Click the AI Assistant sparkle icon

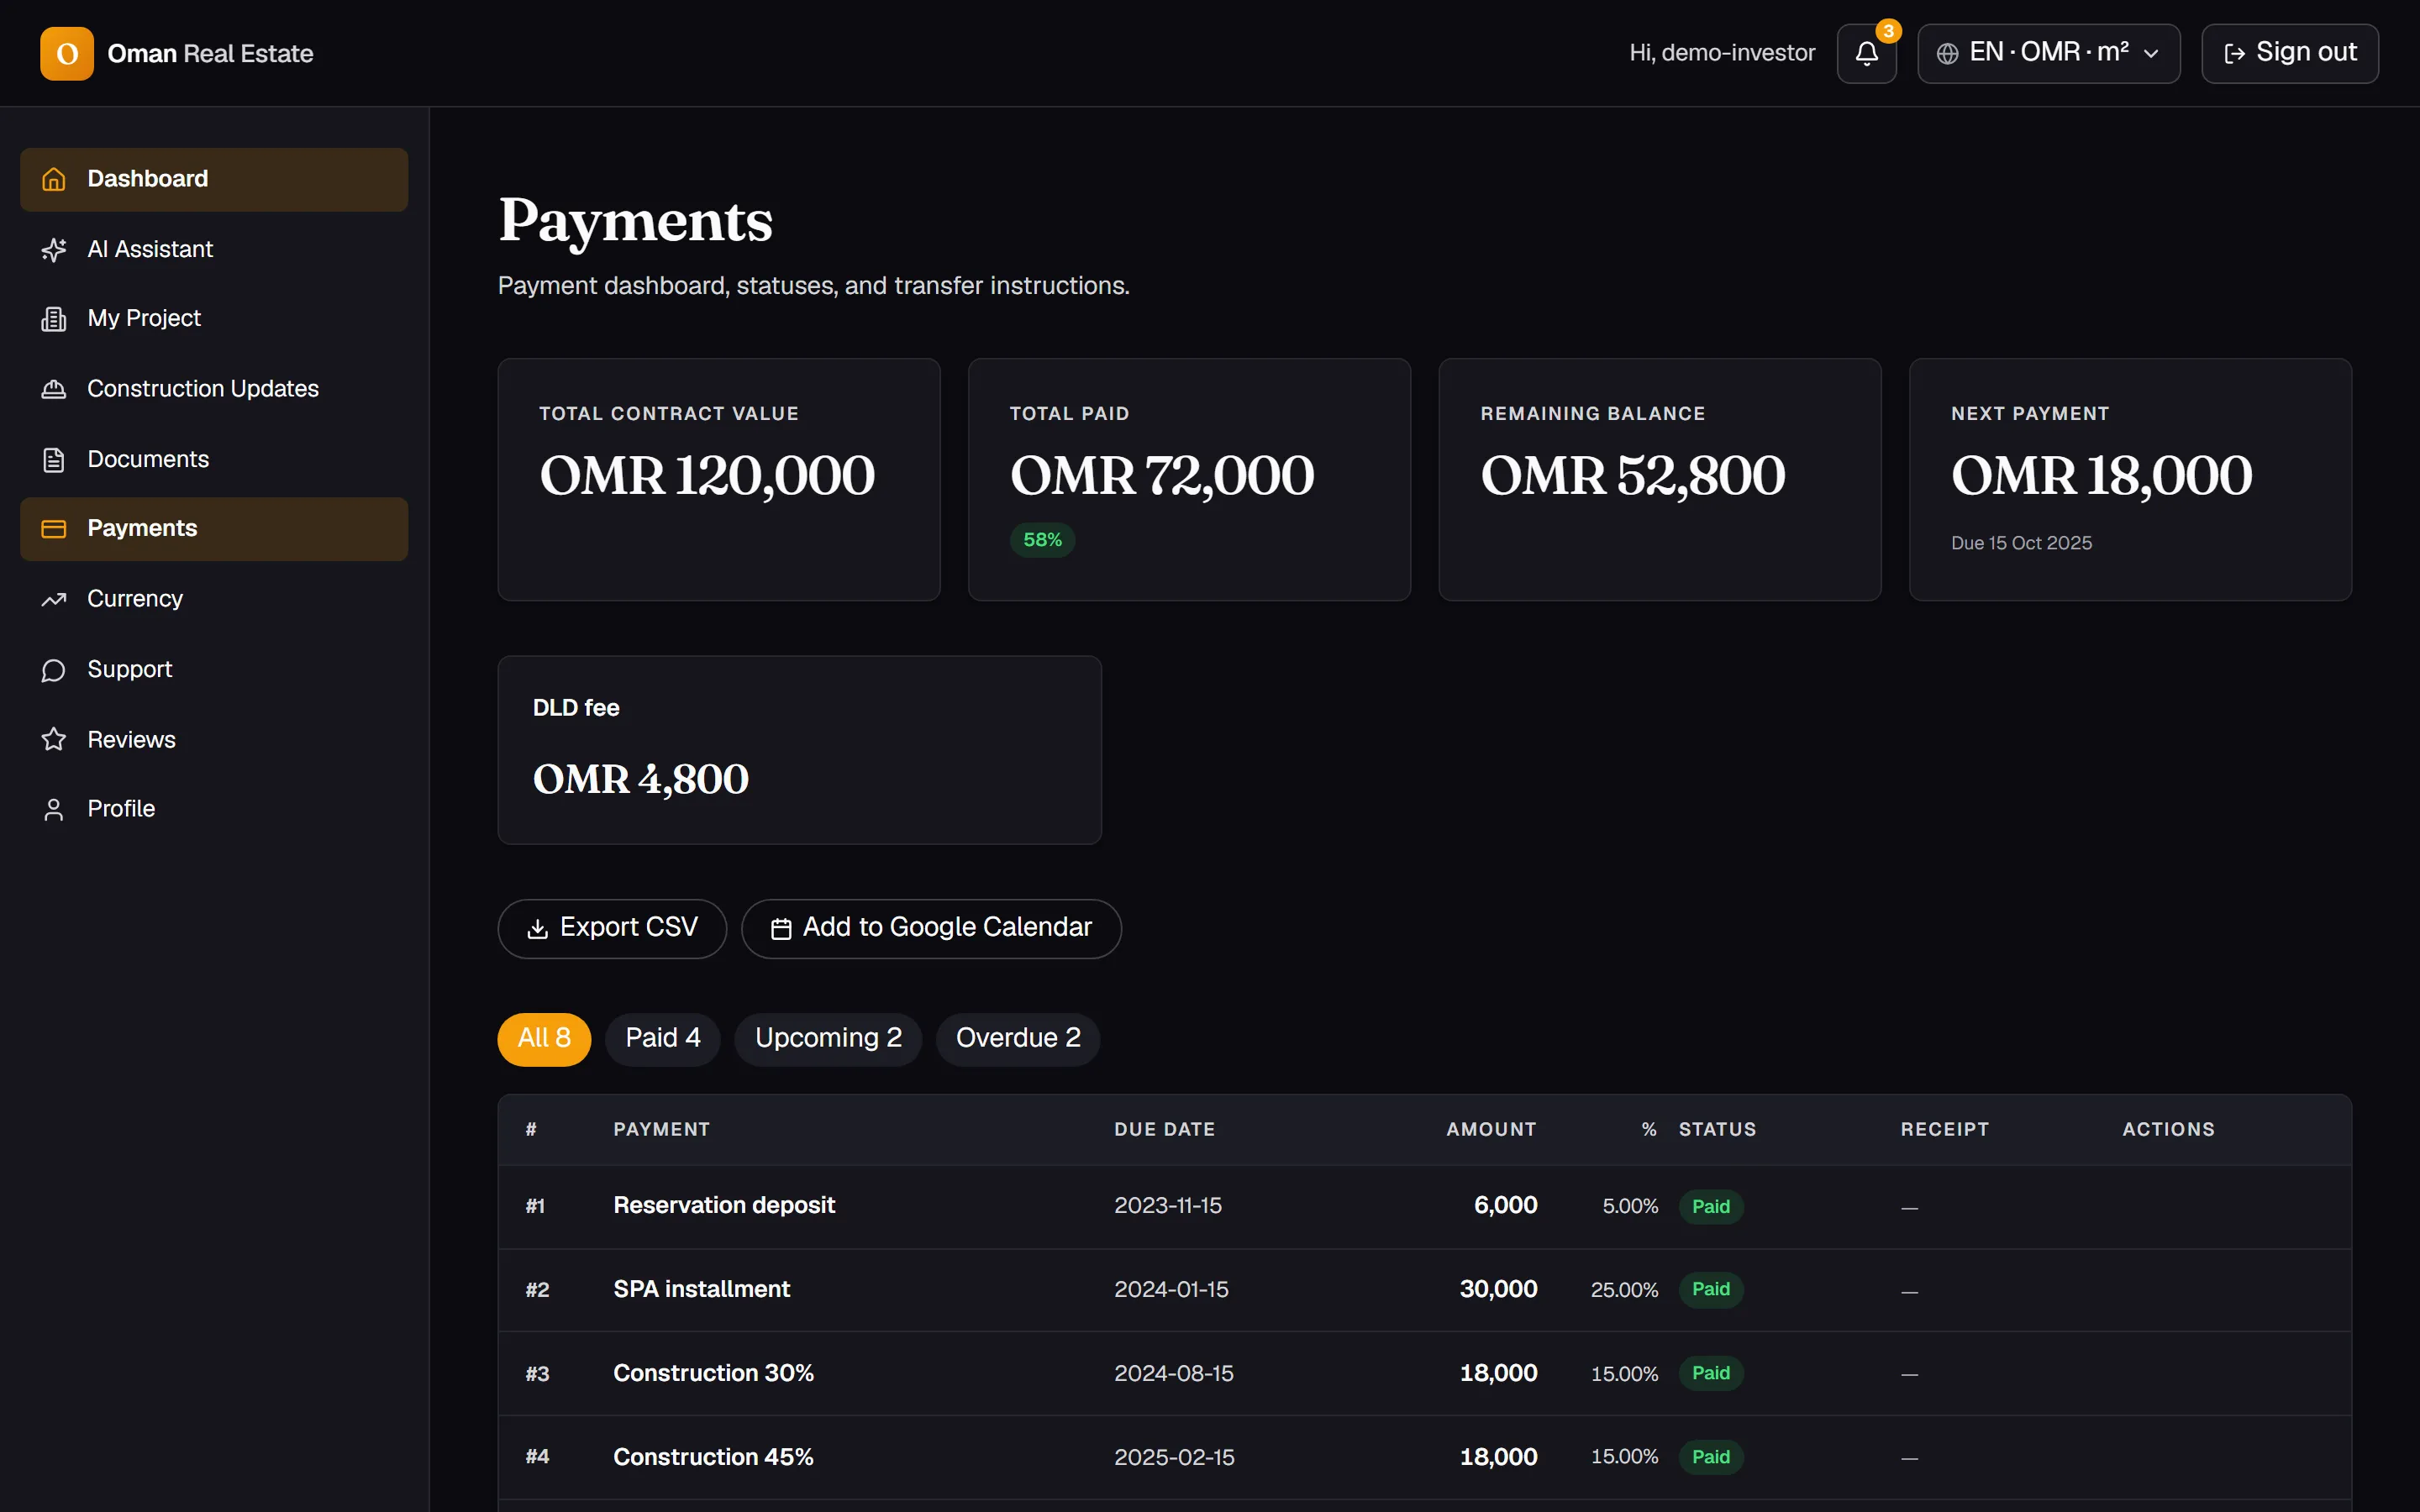click(x=54, y=249)
